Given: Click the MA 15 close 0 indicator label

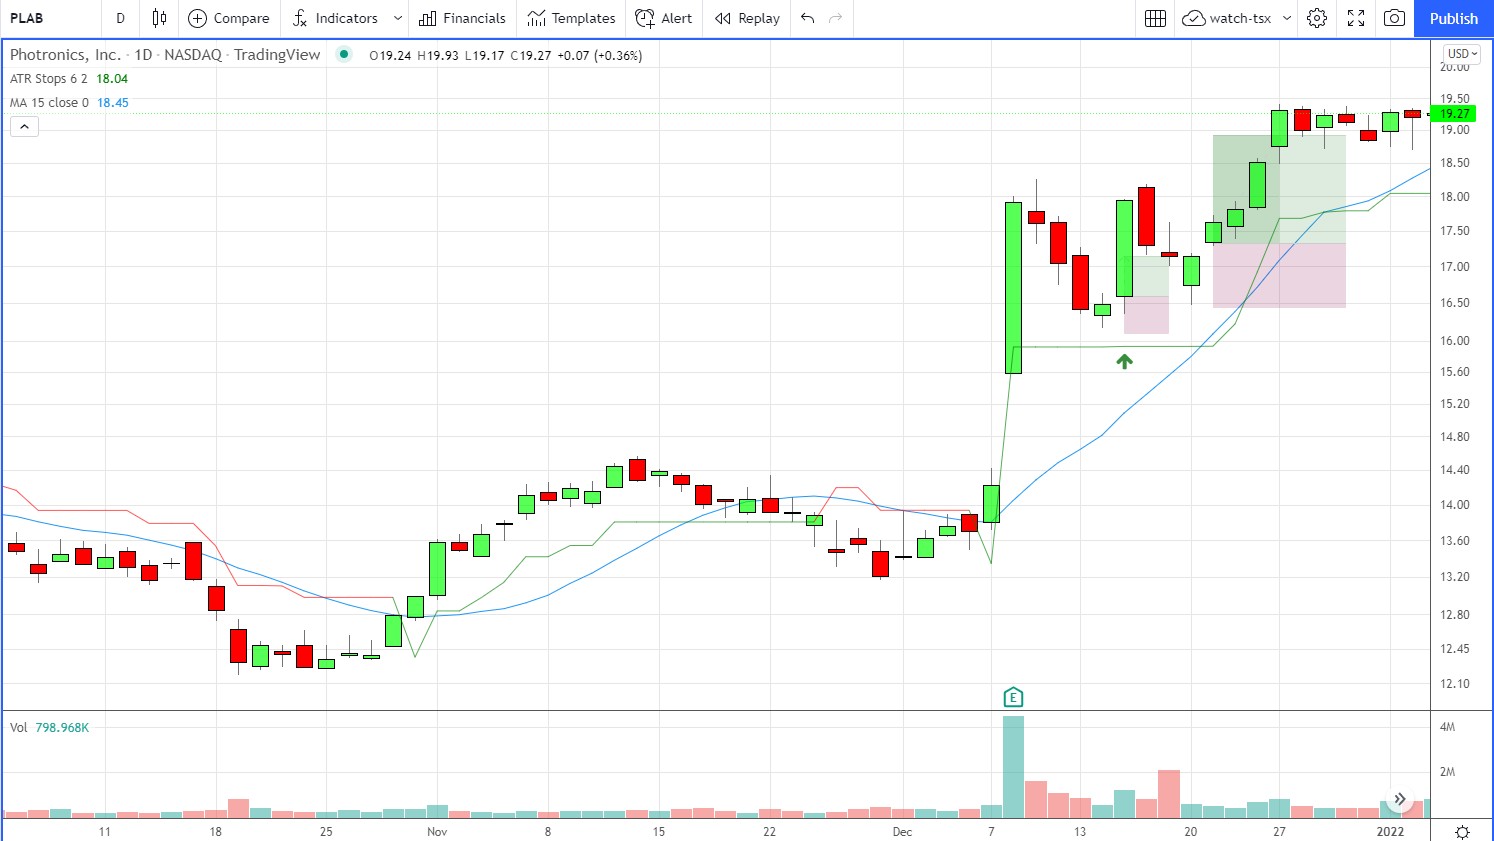Looking at the screenshot, I should tap(50, 103).
